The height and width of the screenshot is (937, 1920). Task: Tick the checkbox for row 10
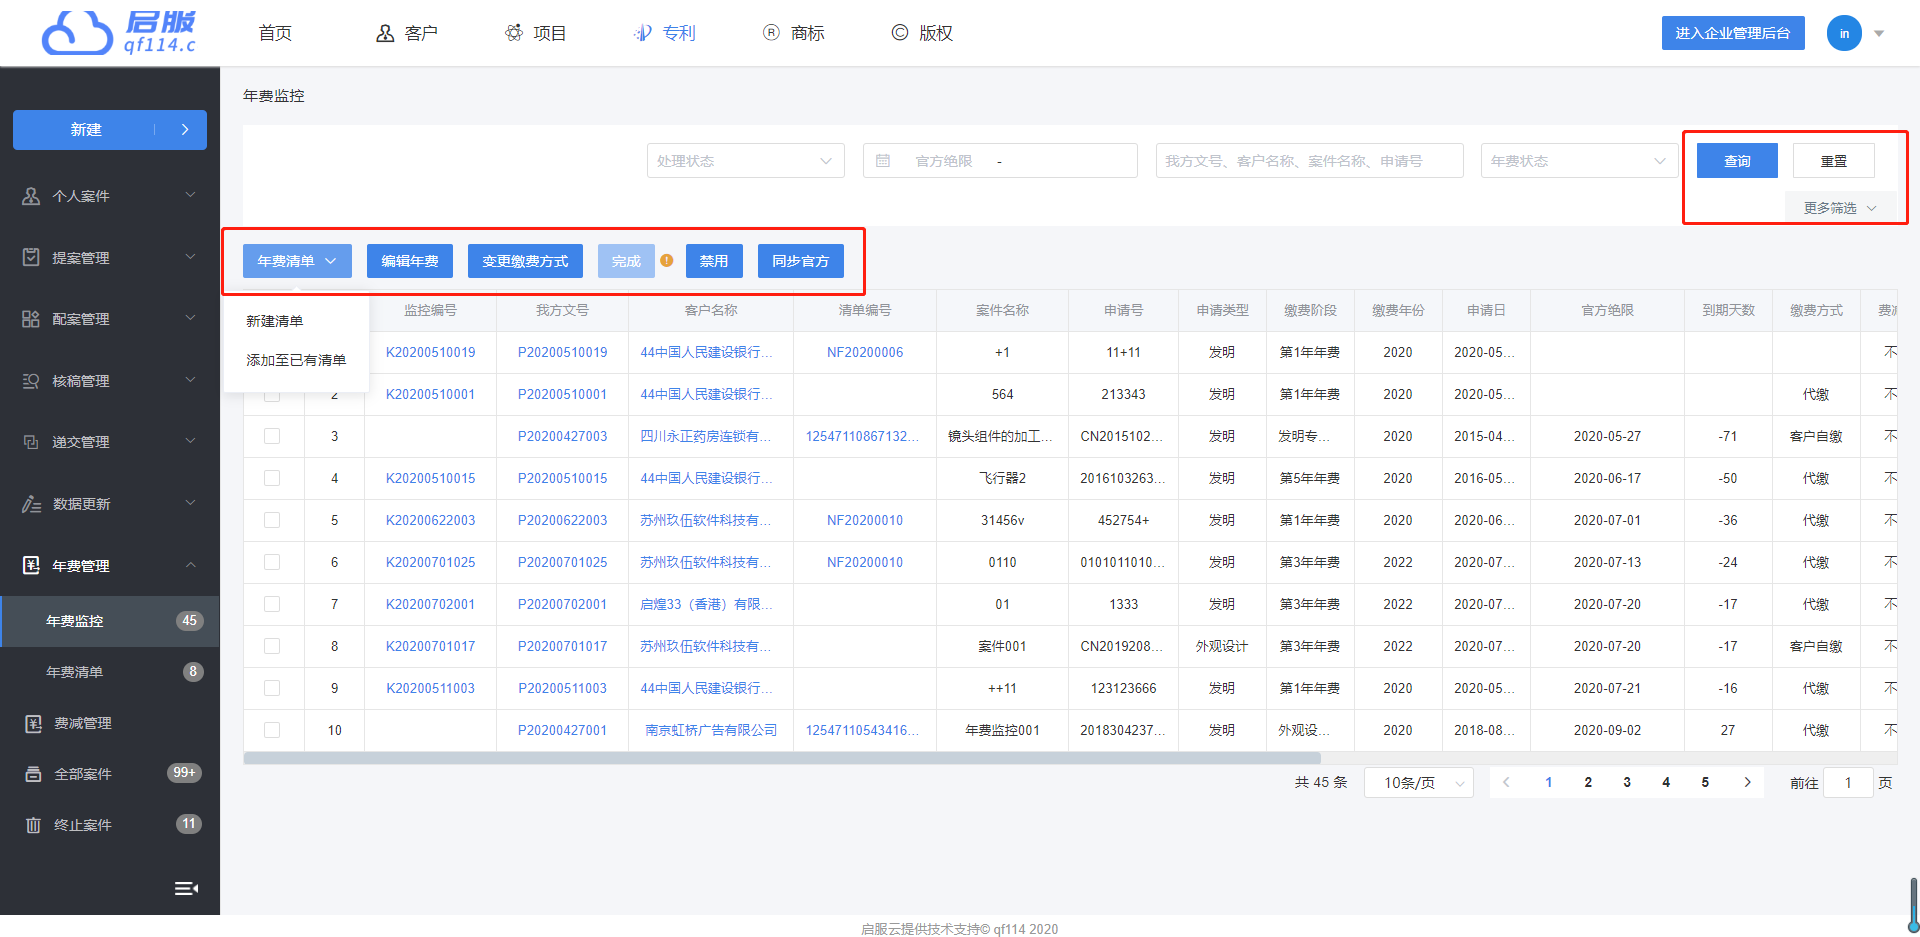point(272,730)
